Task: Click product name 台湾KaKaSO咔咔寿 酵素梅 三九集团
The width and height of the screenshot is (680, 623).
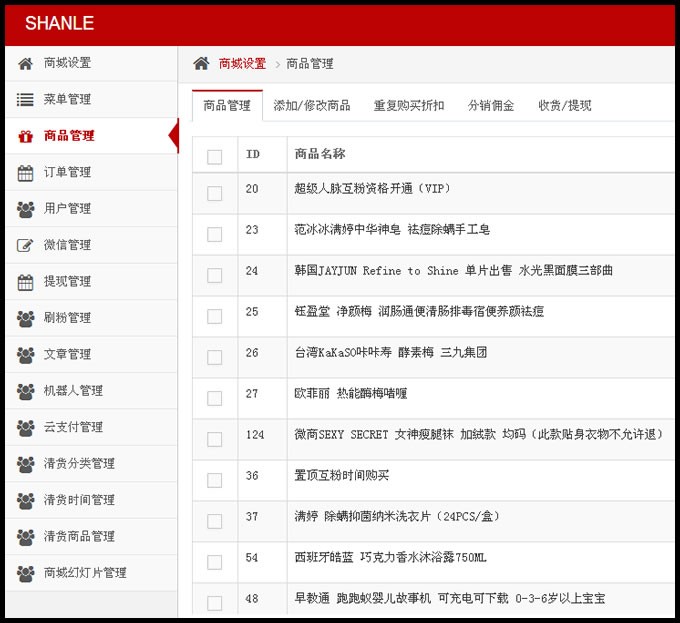Action: (391, 352)
